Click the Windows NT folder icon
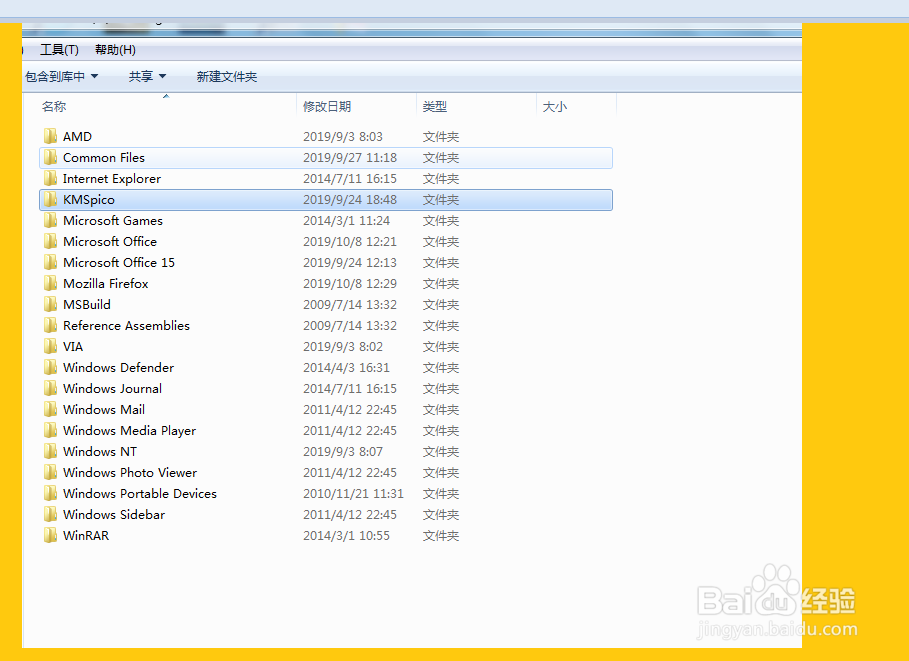This screenshot has width=909, height=661. point(50,451)
